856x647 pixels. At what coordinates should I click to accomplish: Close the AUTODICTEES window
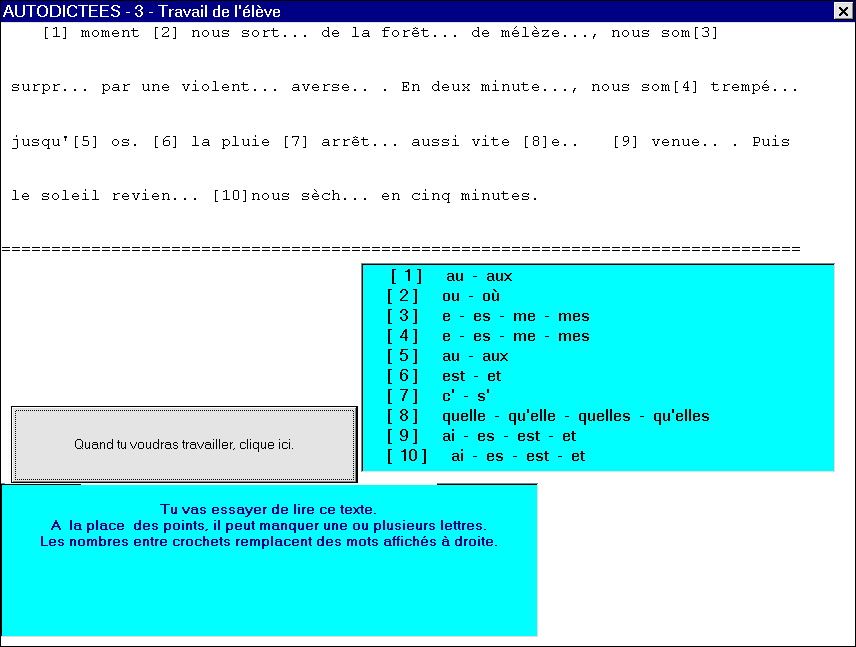click(x=842, y=11)
